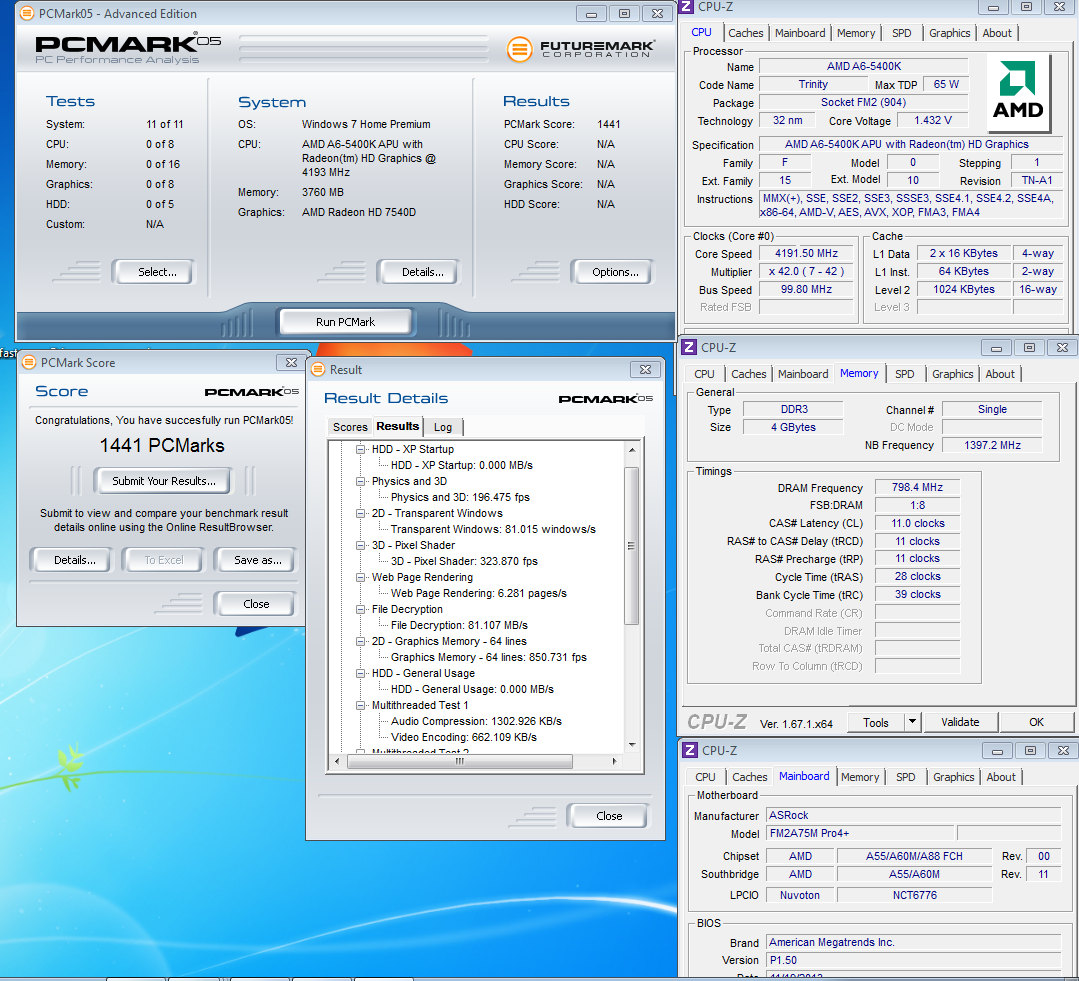Click the DRAM Frequency value 798.4 MHz
The width and height of the screenshot is (1079, 981).
coord(917,487)
